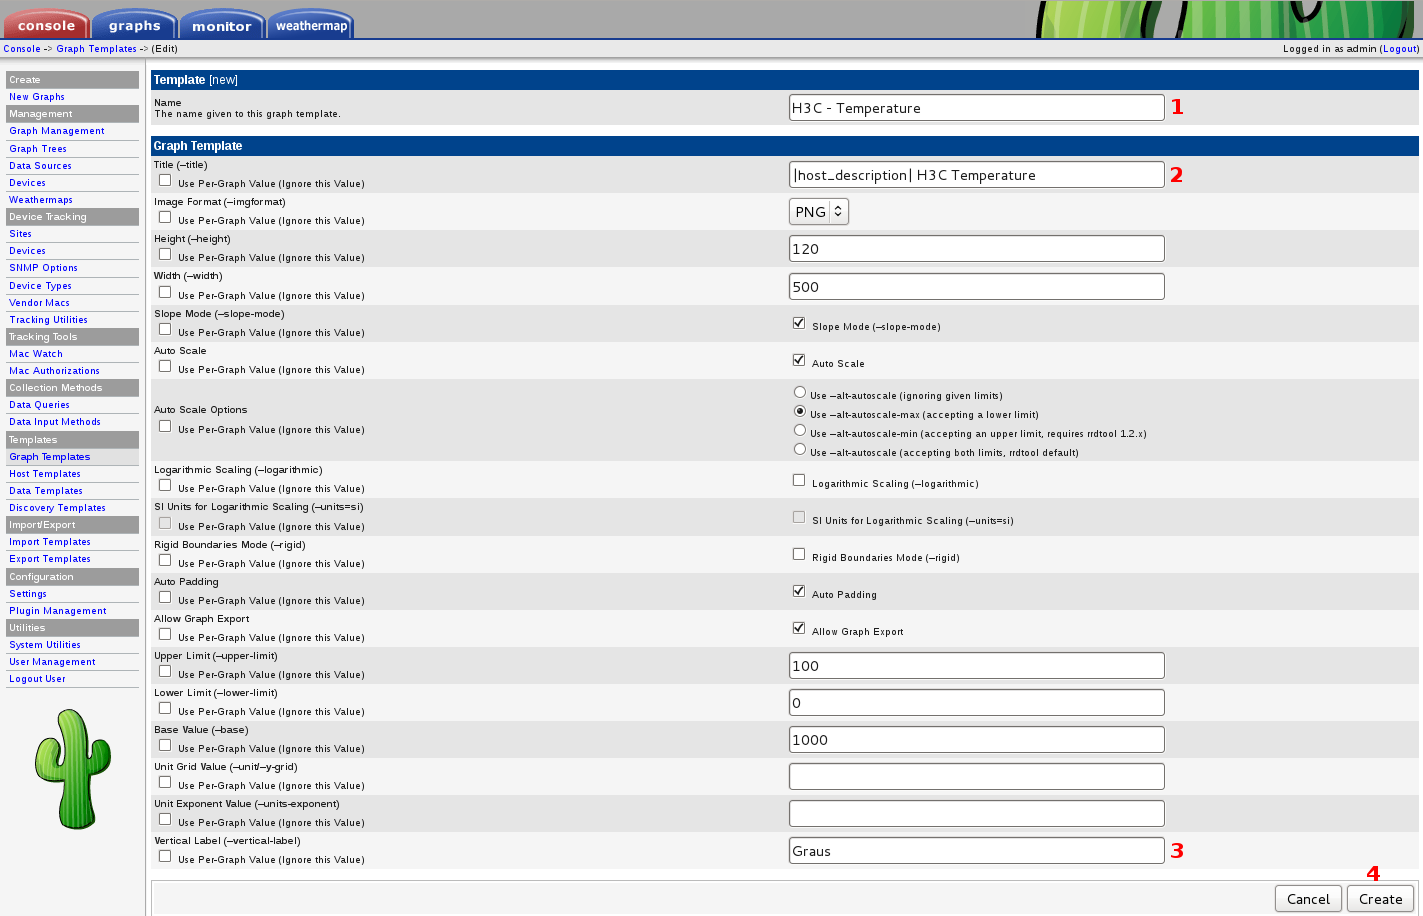The width and height of the screenshot is (1423, 916).
Task: Uncheck Auto Padding
Action: [x=798, y=590]
